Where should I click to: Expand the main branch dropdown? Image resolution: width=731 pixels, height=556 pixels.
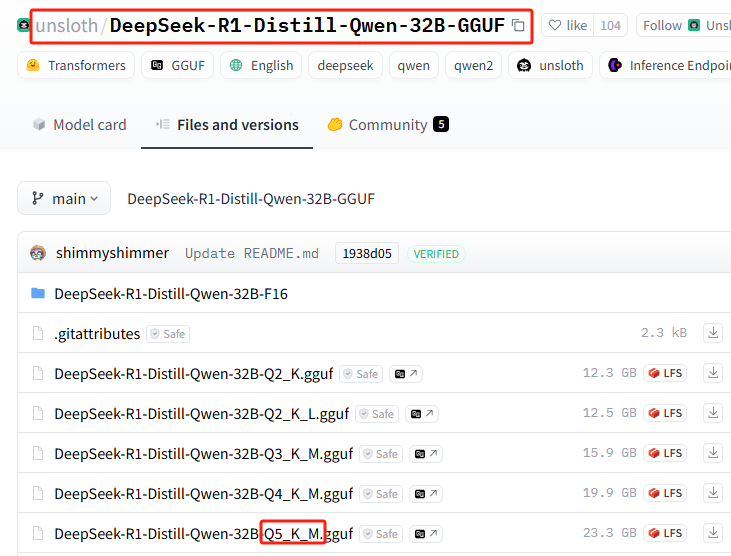click(x=64, y=199)
